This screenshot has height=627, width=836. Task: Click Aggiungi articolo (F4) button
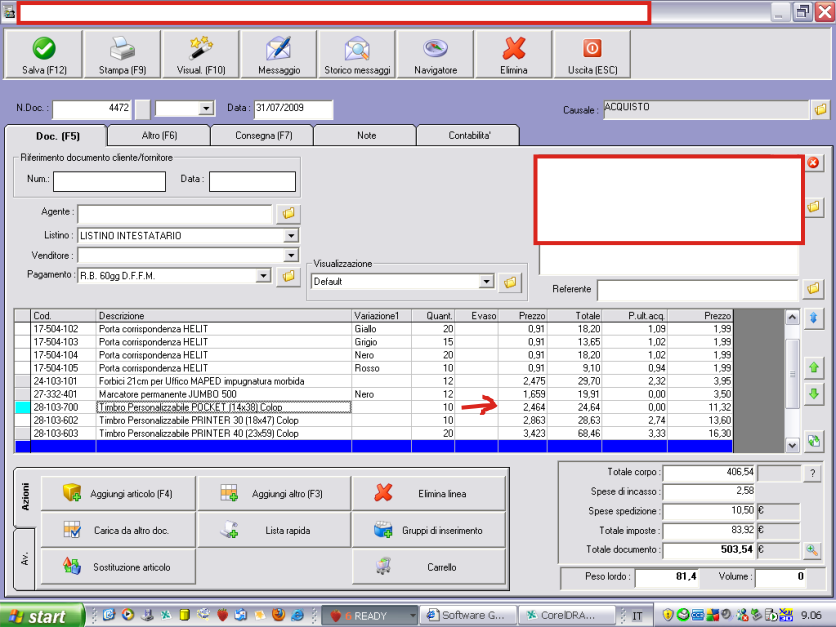coord(118,493)
